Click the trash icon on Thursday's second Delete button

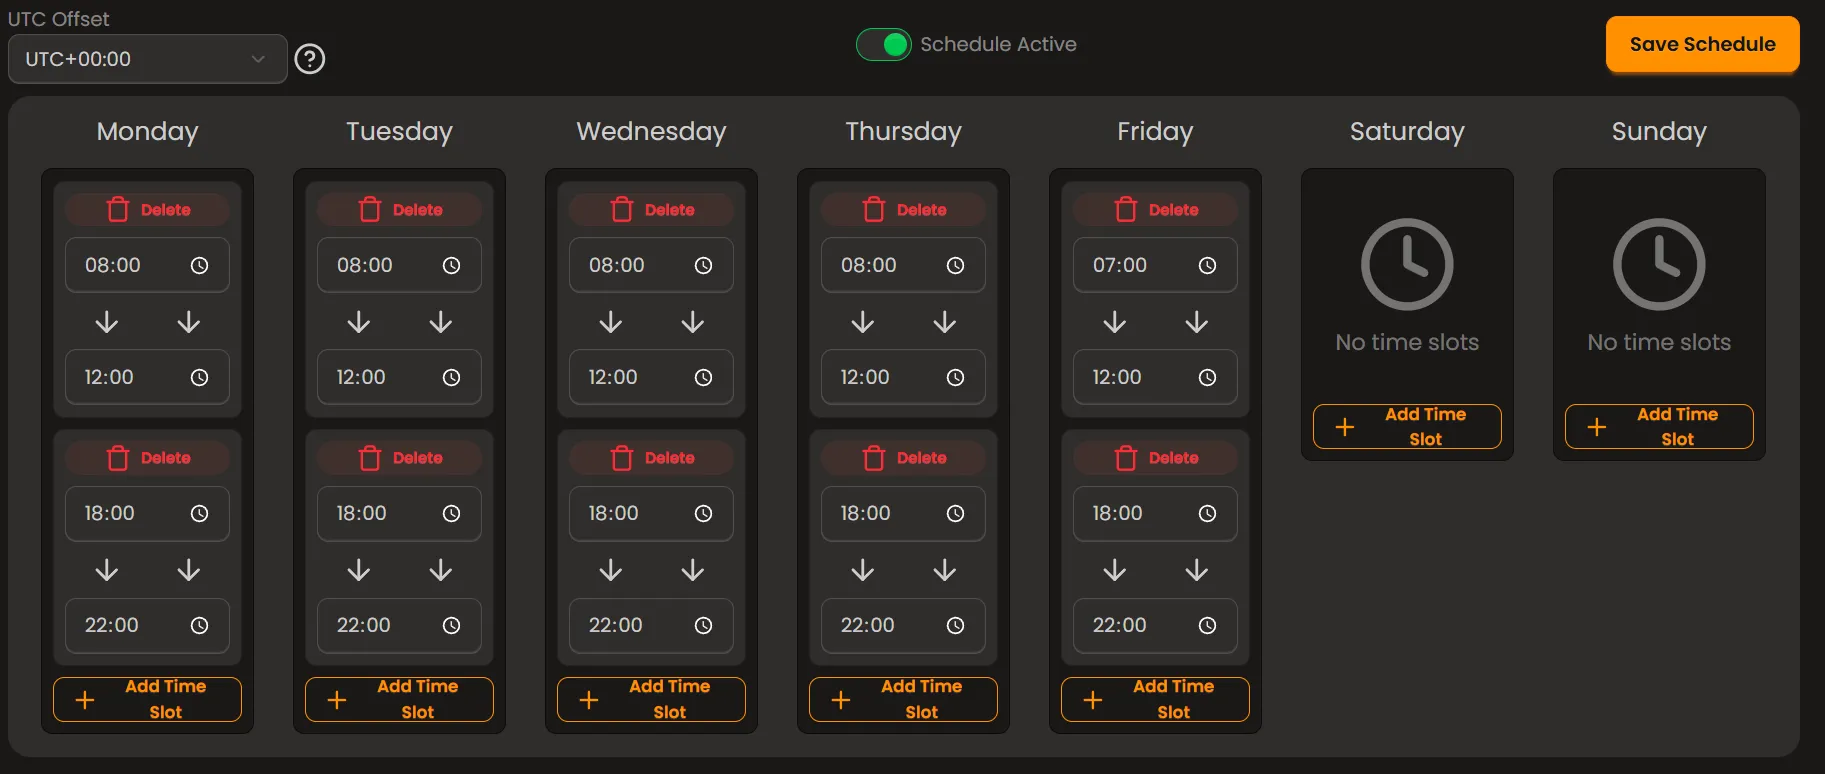(x=873, y=457)
